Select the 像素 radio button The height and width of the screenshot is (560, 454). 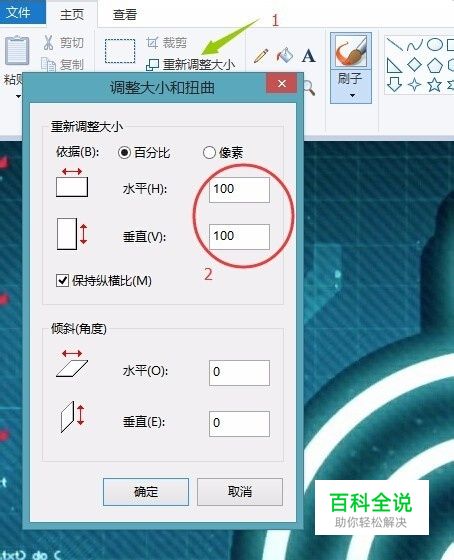point(209,152)
